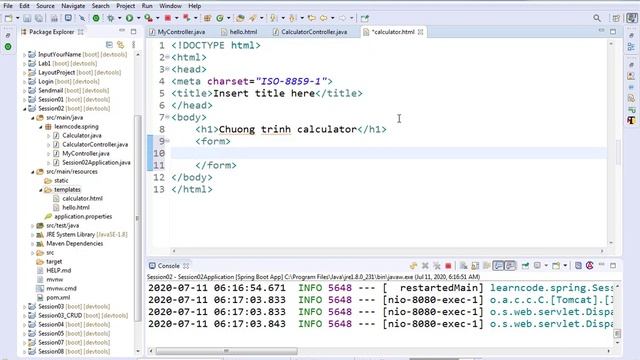Expand the Session03_CRUD project

24,316
